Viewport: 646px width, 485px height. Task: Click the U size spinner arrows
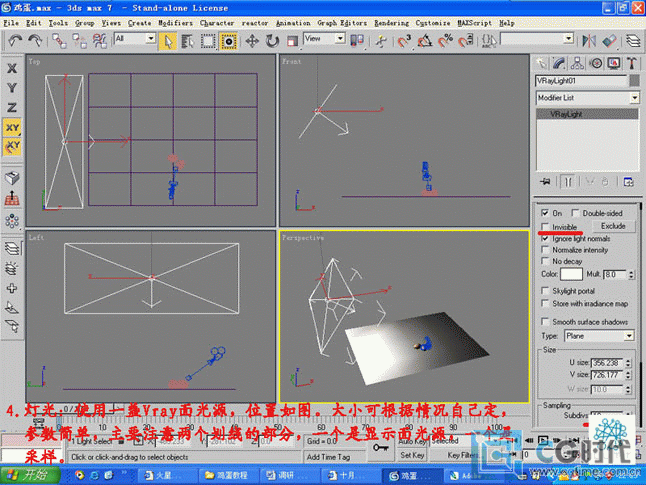pyautogui.click(x=628, y=363)
